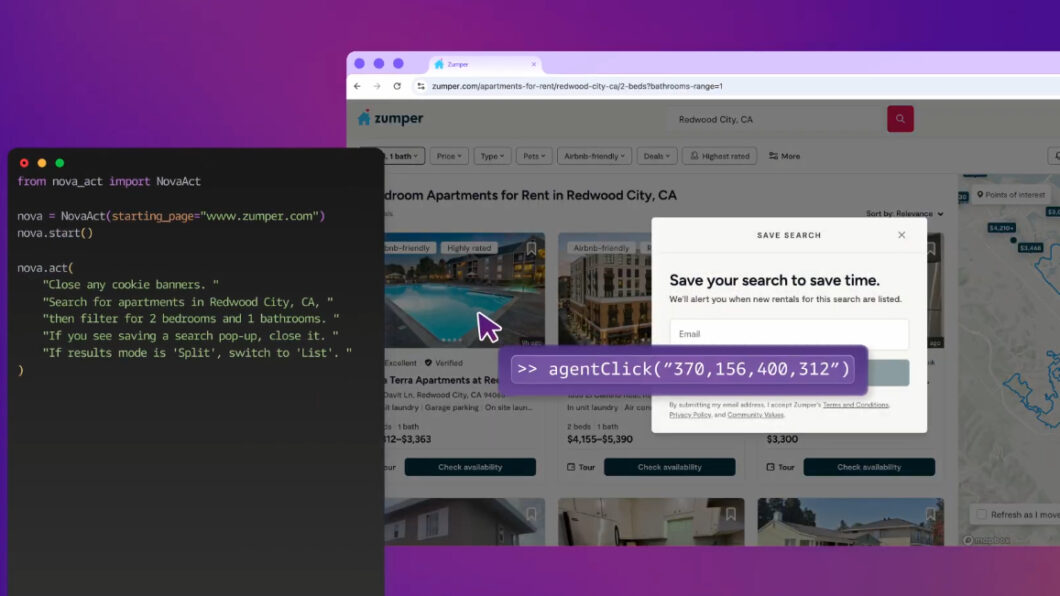The image size is (1060, 596).
Task: Click the 'If results mode is 'Split'' code line
Action: (197, 353)
